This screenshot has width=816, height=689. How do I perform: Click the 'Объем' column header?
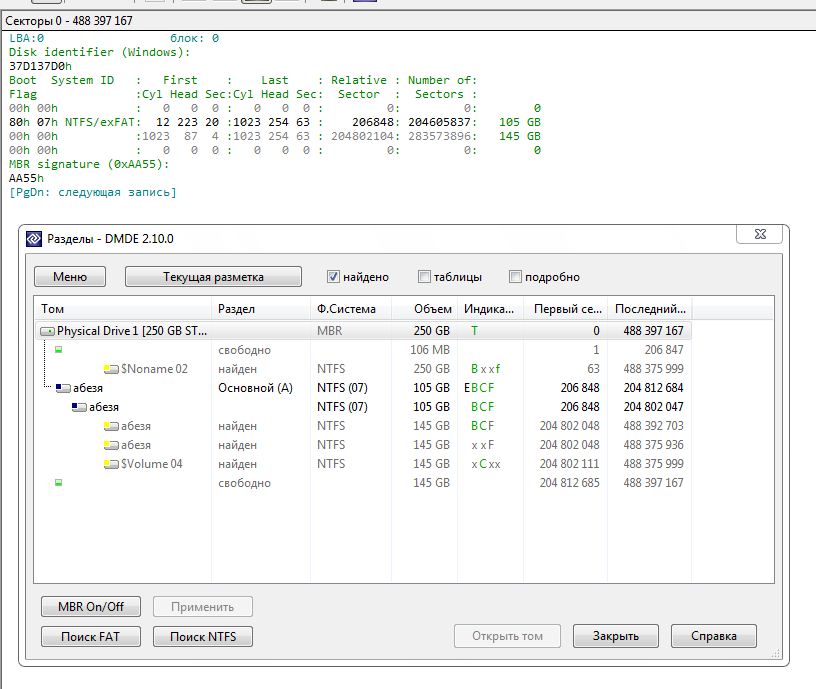pos(432,309)
